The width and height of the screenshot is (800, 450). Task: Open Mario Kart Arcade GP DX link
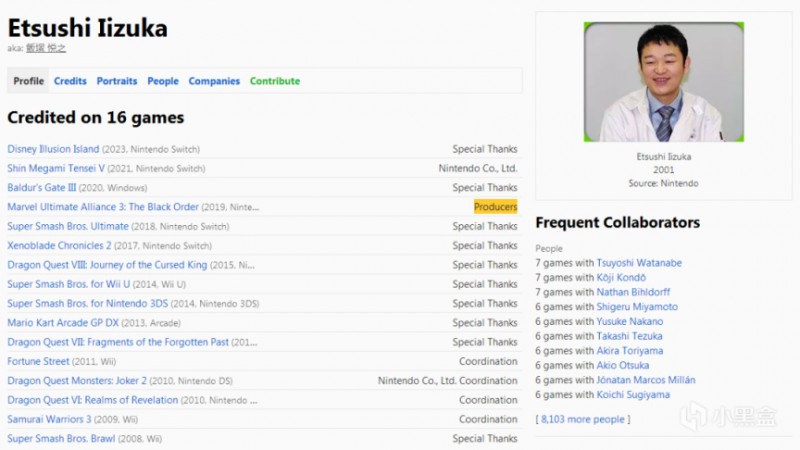coord(63,323)
